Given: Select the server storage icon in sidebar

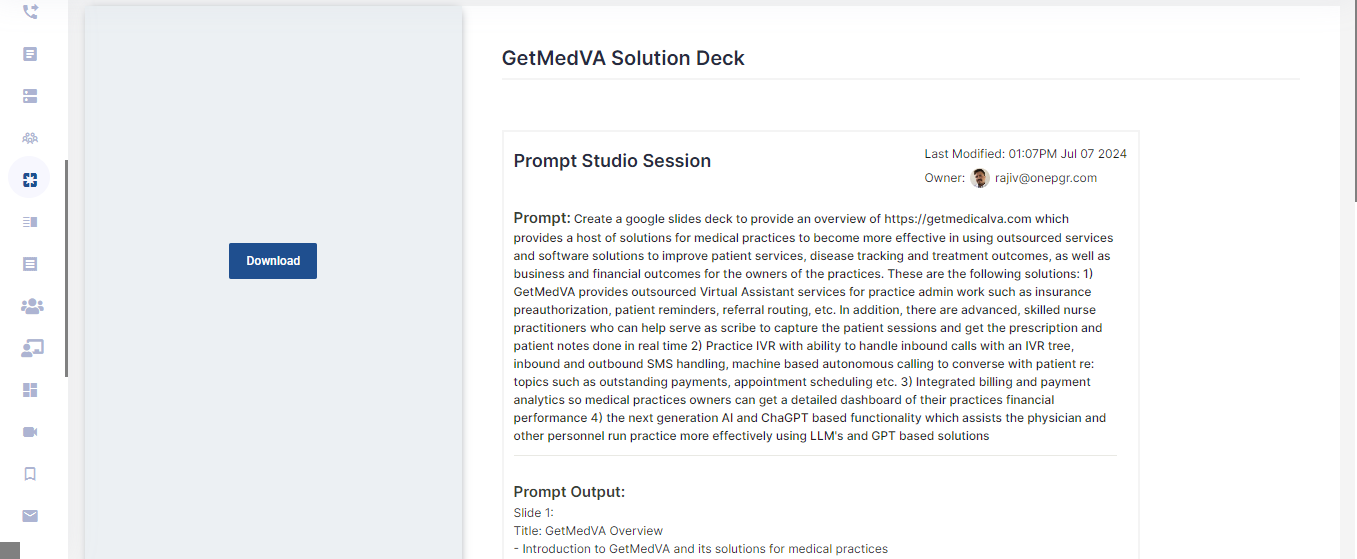Looking at the screenshot, I should [30, 96].
